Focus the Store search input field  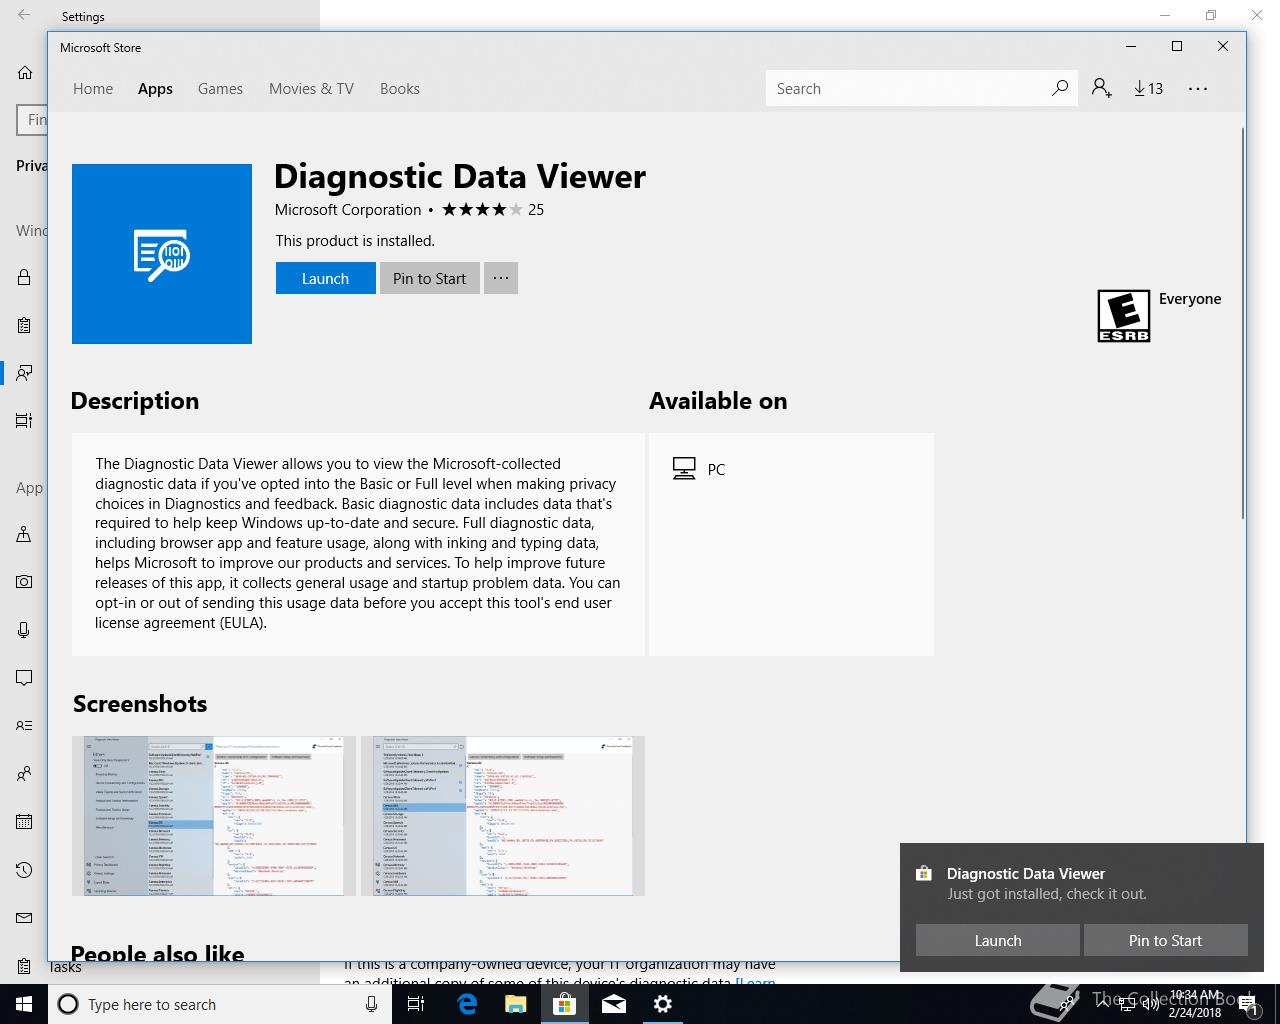(x=905, y=88)
